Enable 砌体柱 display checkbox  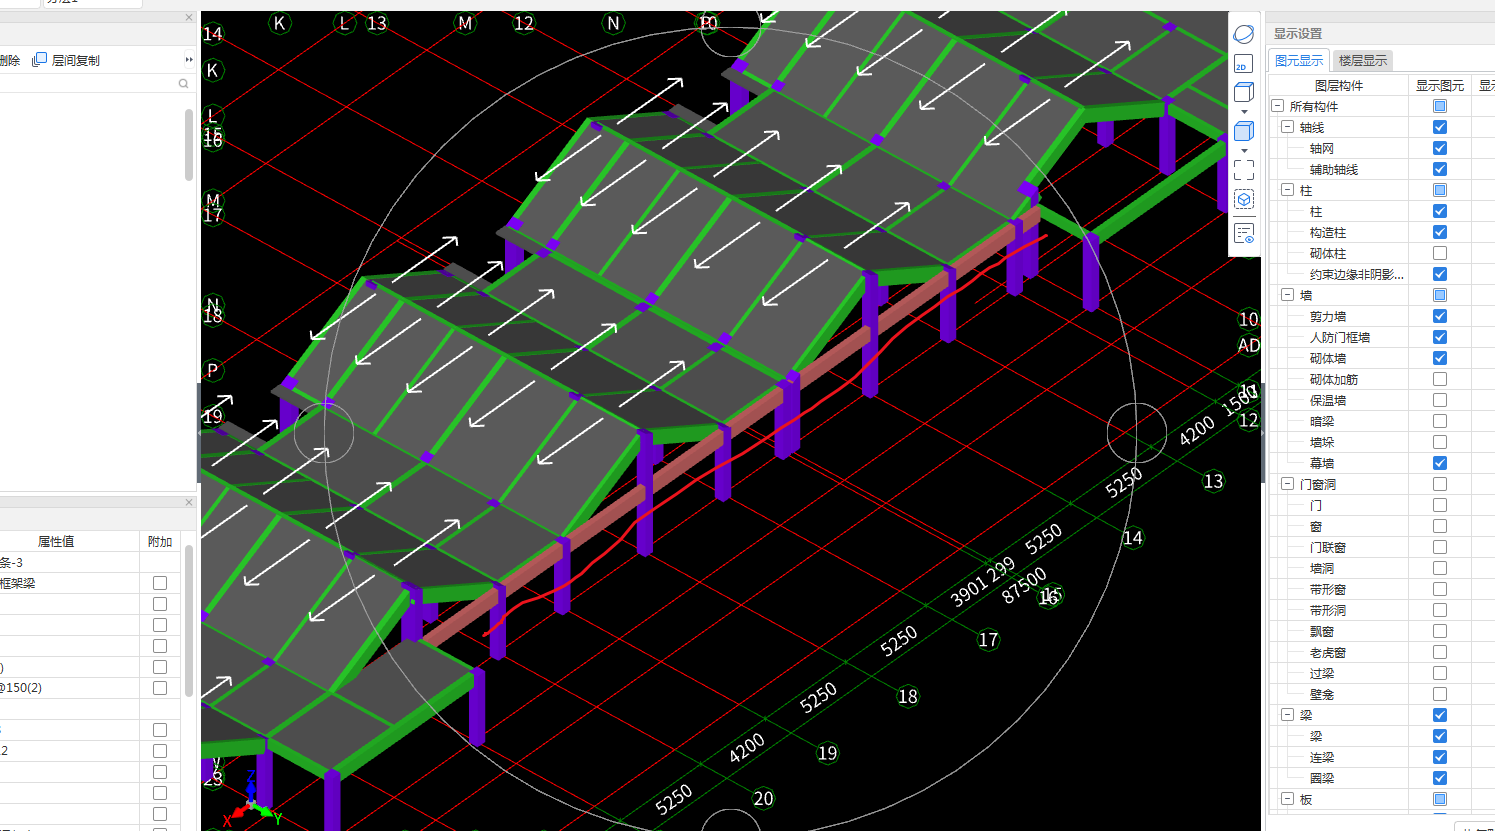1440,253
